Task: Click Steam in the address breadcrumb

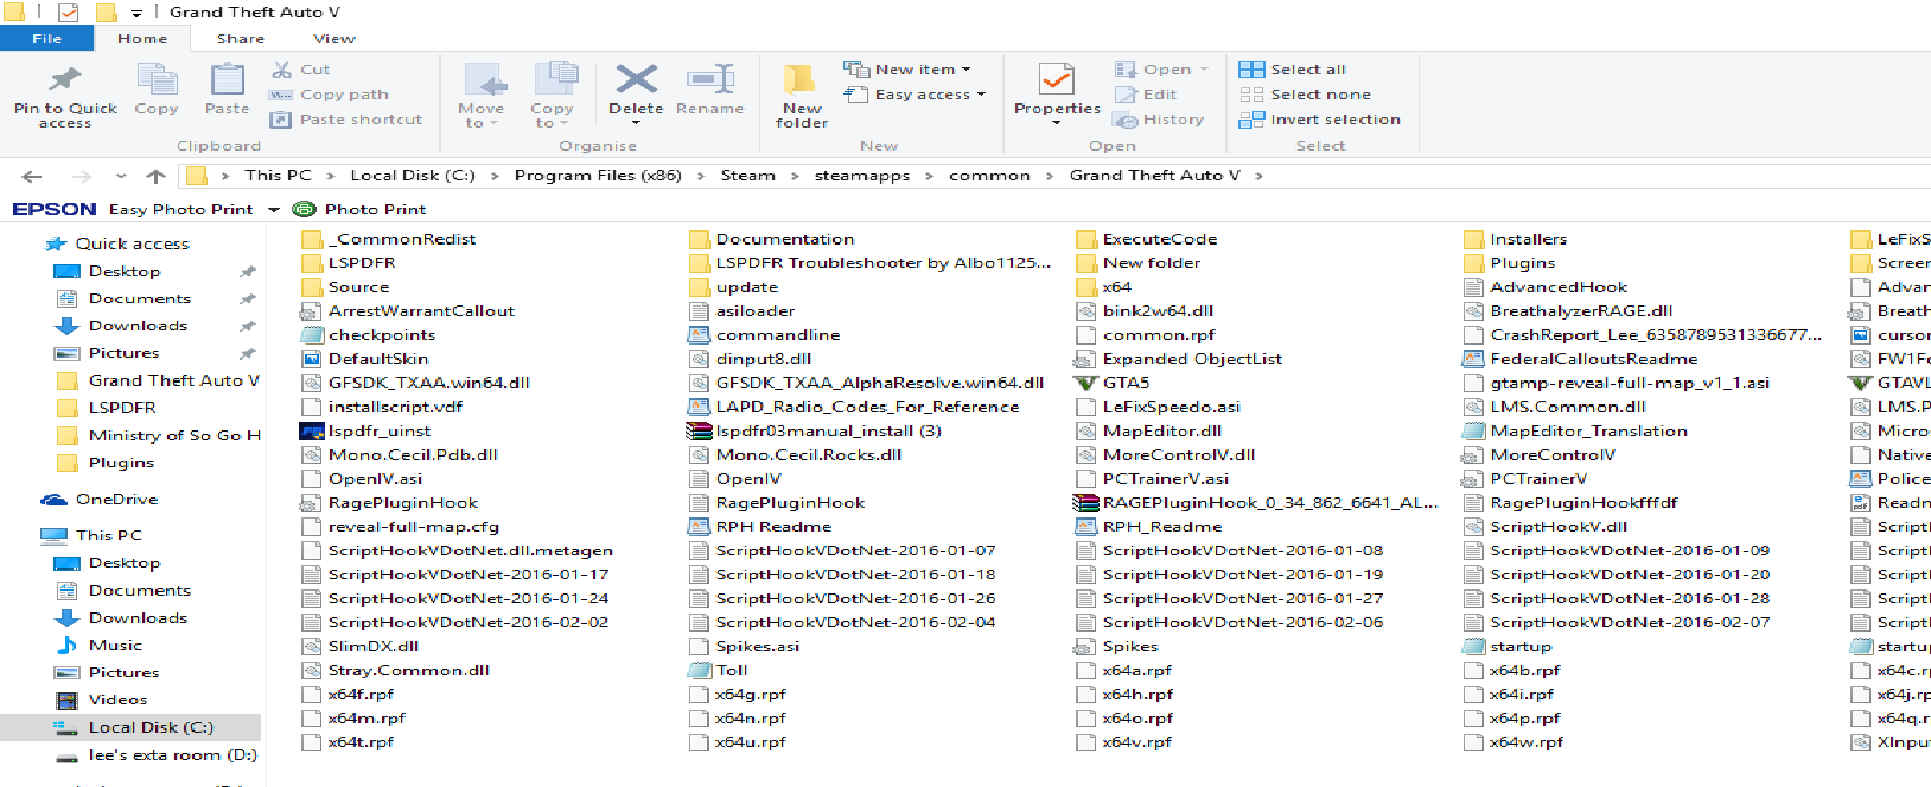Action: click(x=748, y=175)
